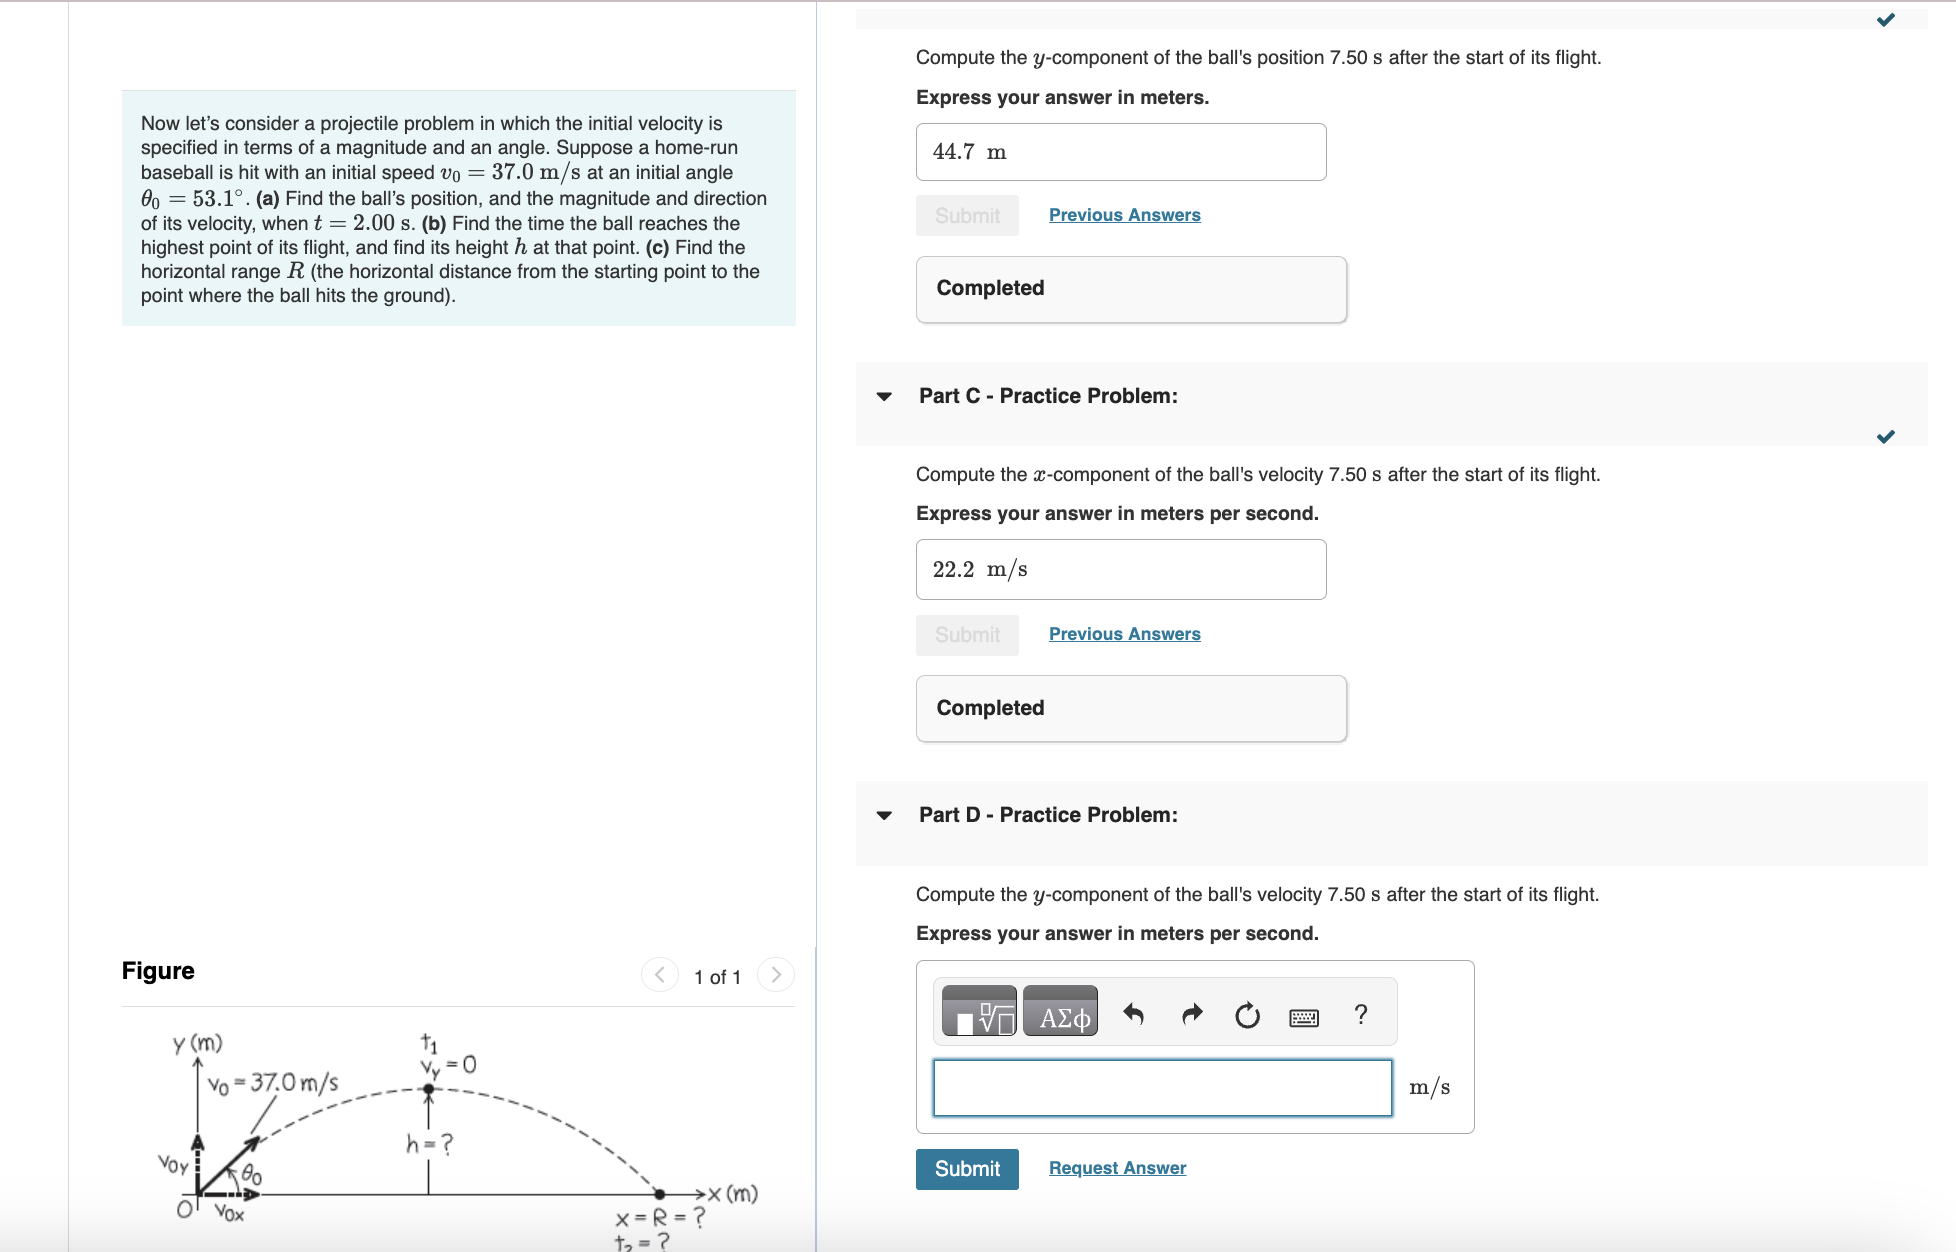
Task: Click Previous Answers link under Part C
Action: (1125, 635)
